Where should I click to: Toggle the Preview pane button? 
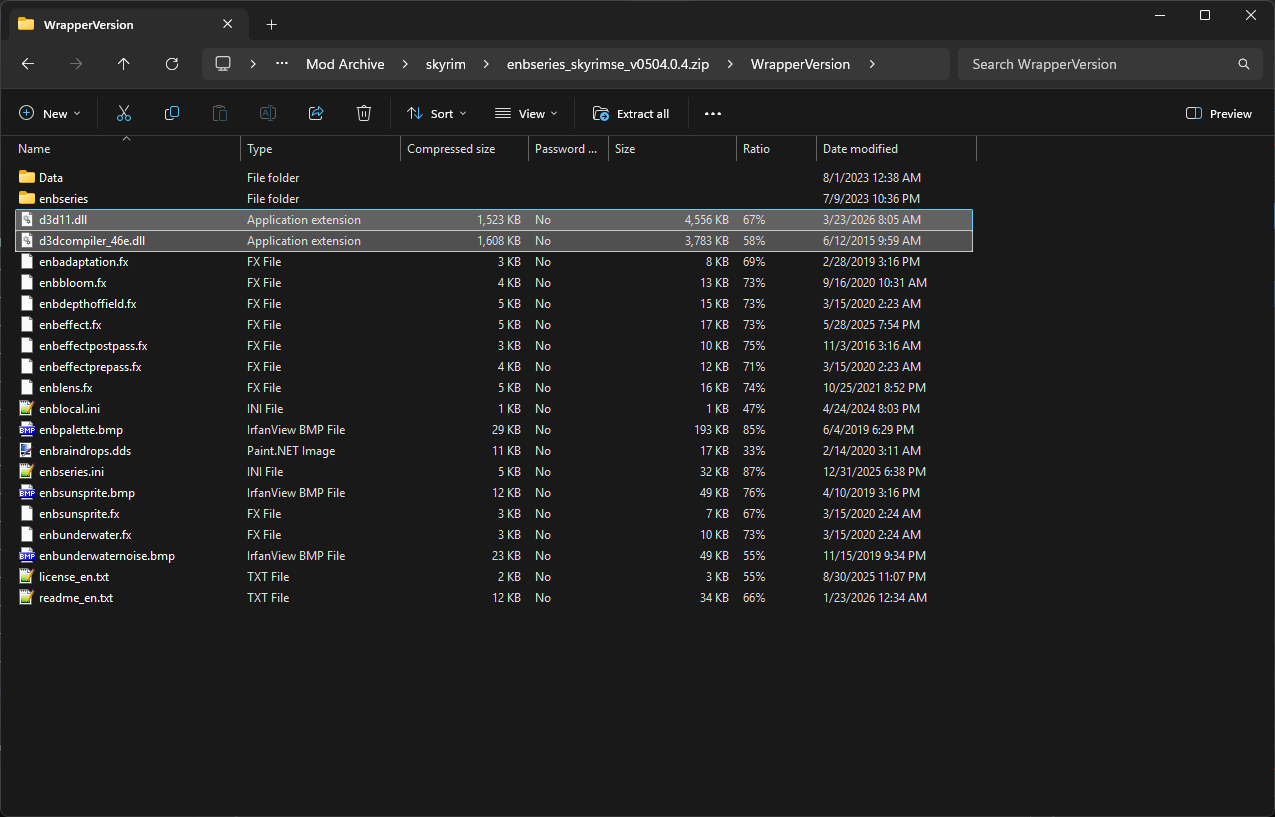click(x=1218, y=114)
